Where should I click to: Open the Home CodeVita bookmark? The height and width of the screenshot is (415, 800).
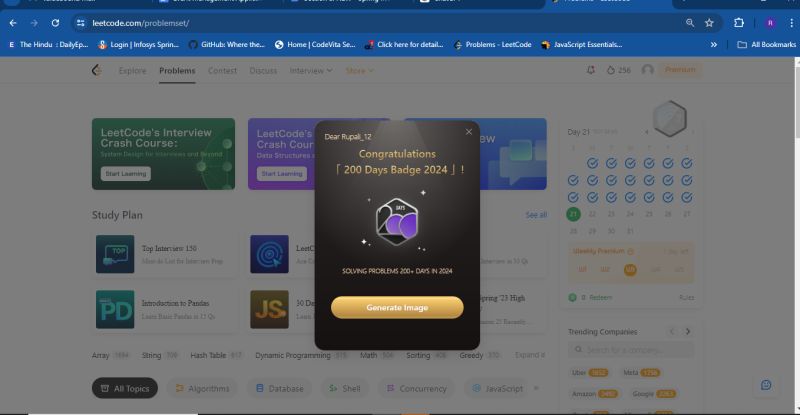pyautogui.click(x=315, y=44)
